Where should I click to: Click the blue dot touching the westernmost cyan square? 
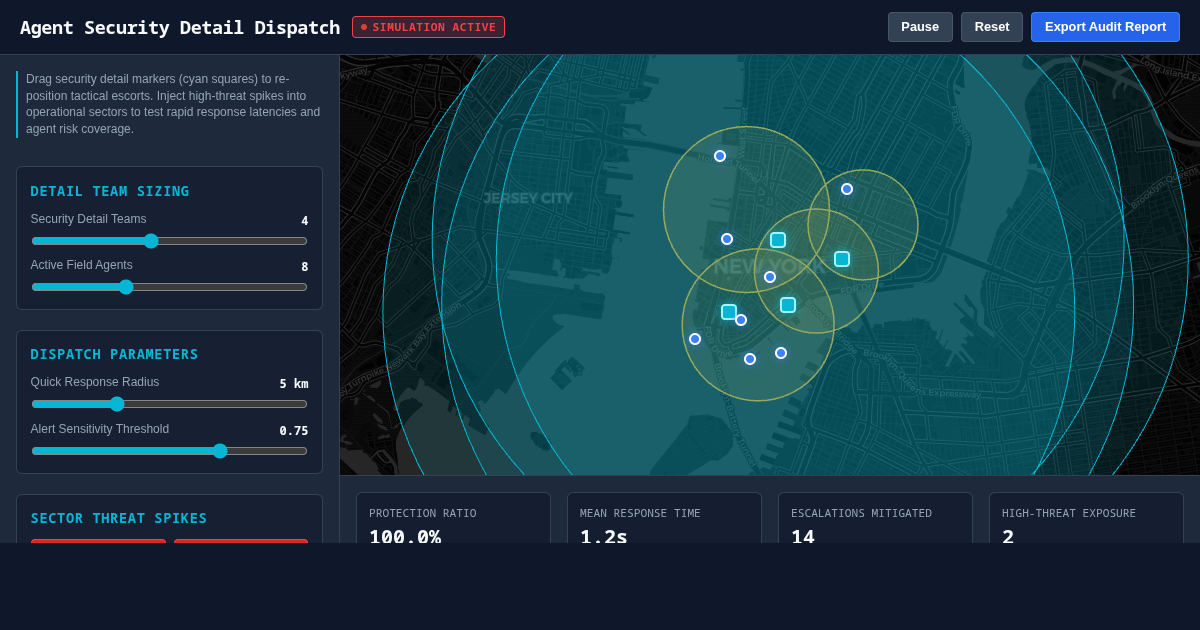tap(741, 320)
